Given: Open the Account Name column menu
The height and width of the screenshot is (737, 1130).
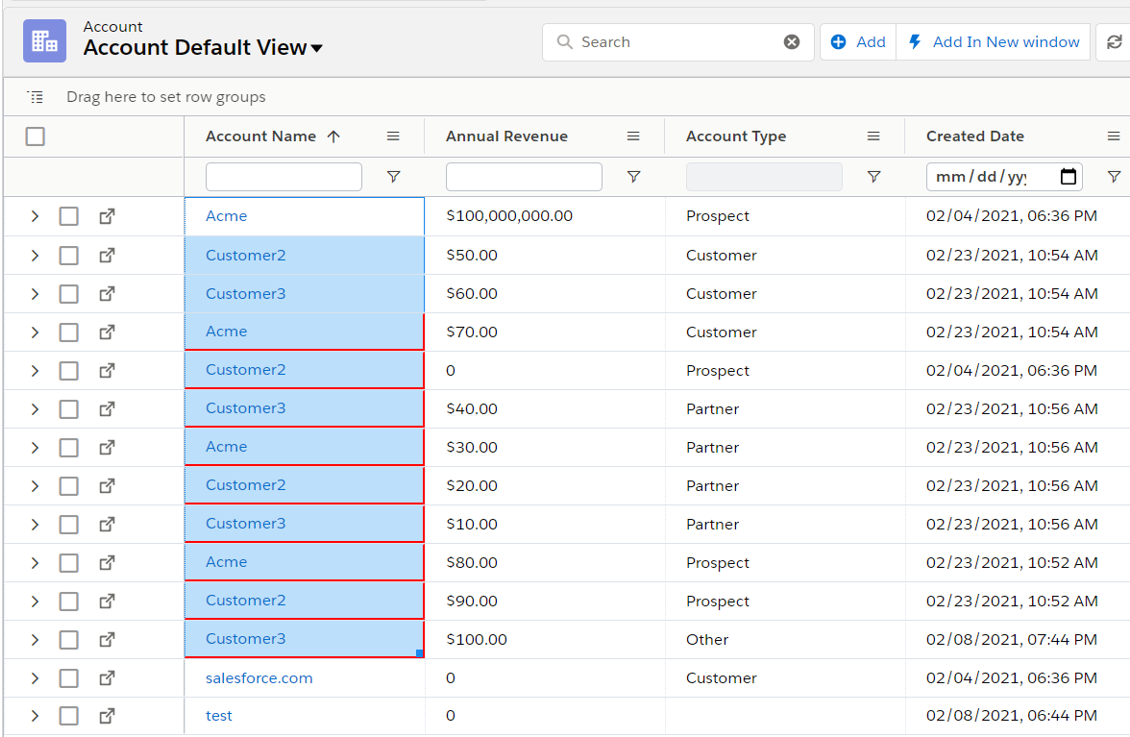Looking at the screenshot, I should [x=393, y=137].
